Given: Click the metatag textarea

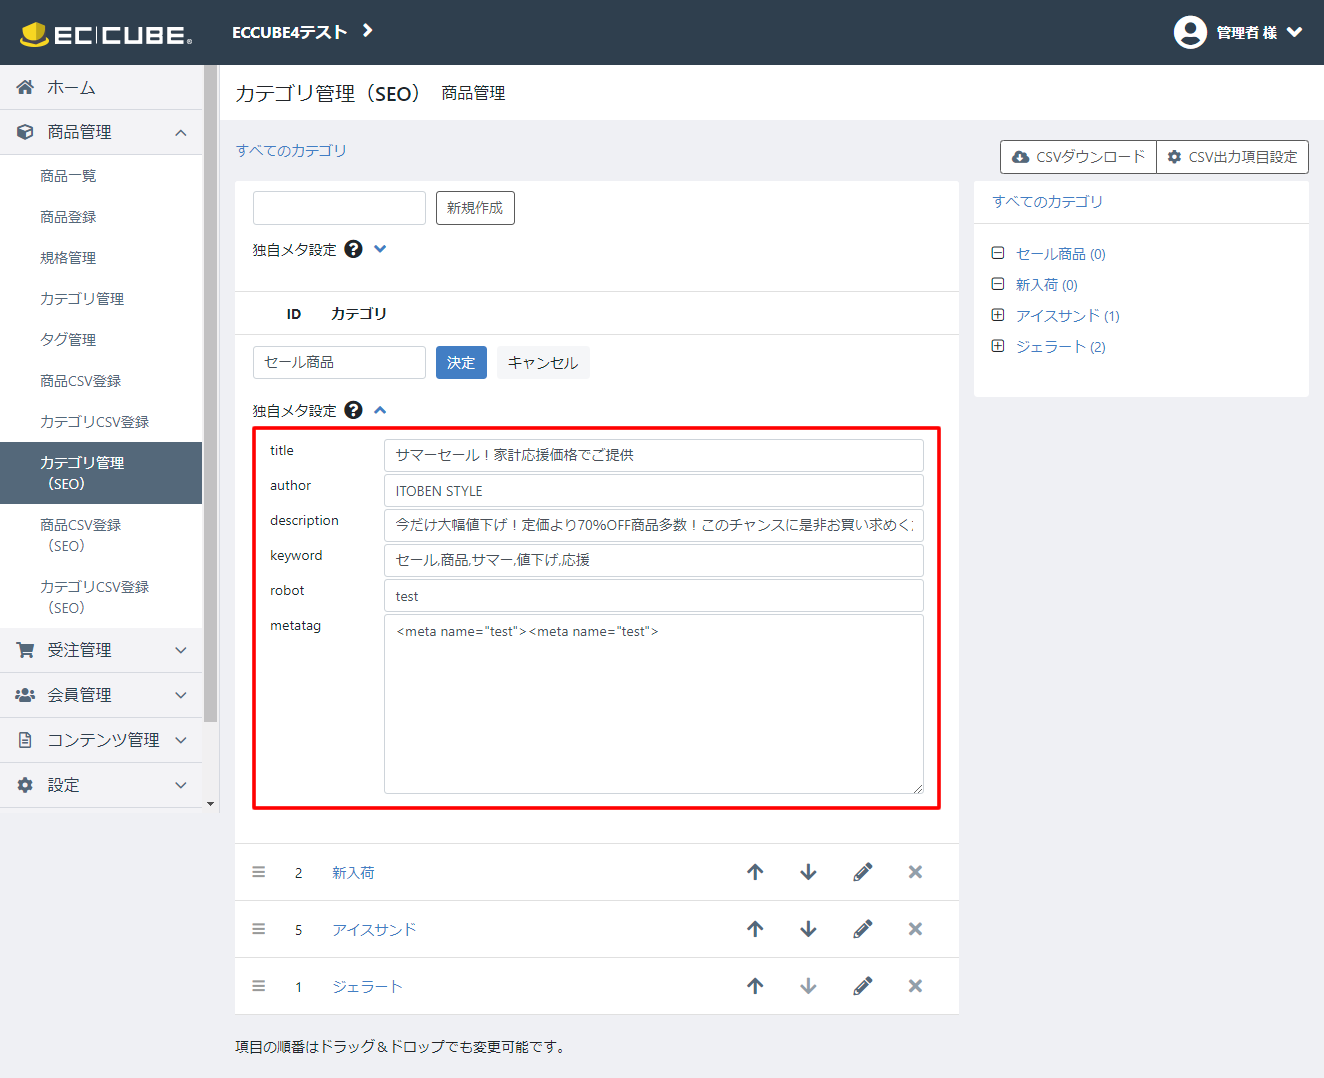Looking at the screenshot, I should tap(653, 704).
